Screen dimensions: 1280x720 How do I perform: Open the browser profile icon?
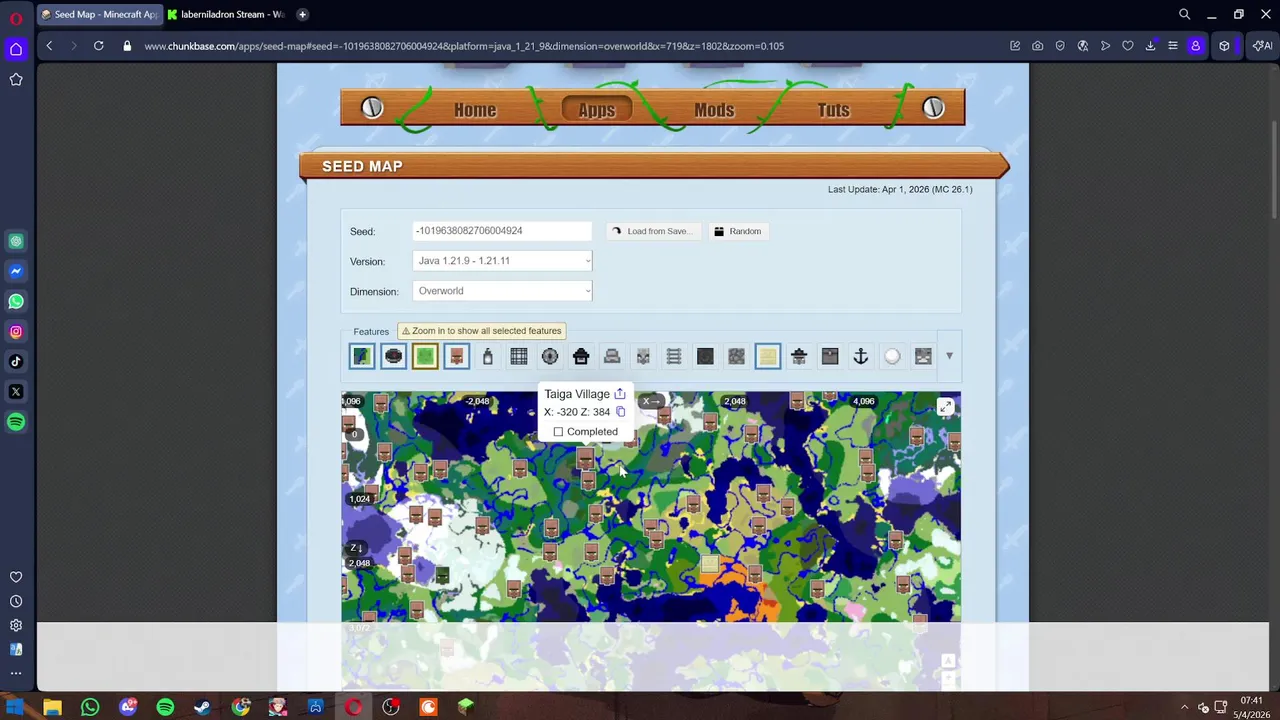tap(1195, 45)
